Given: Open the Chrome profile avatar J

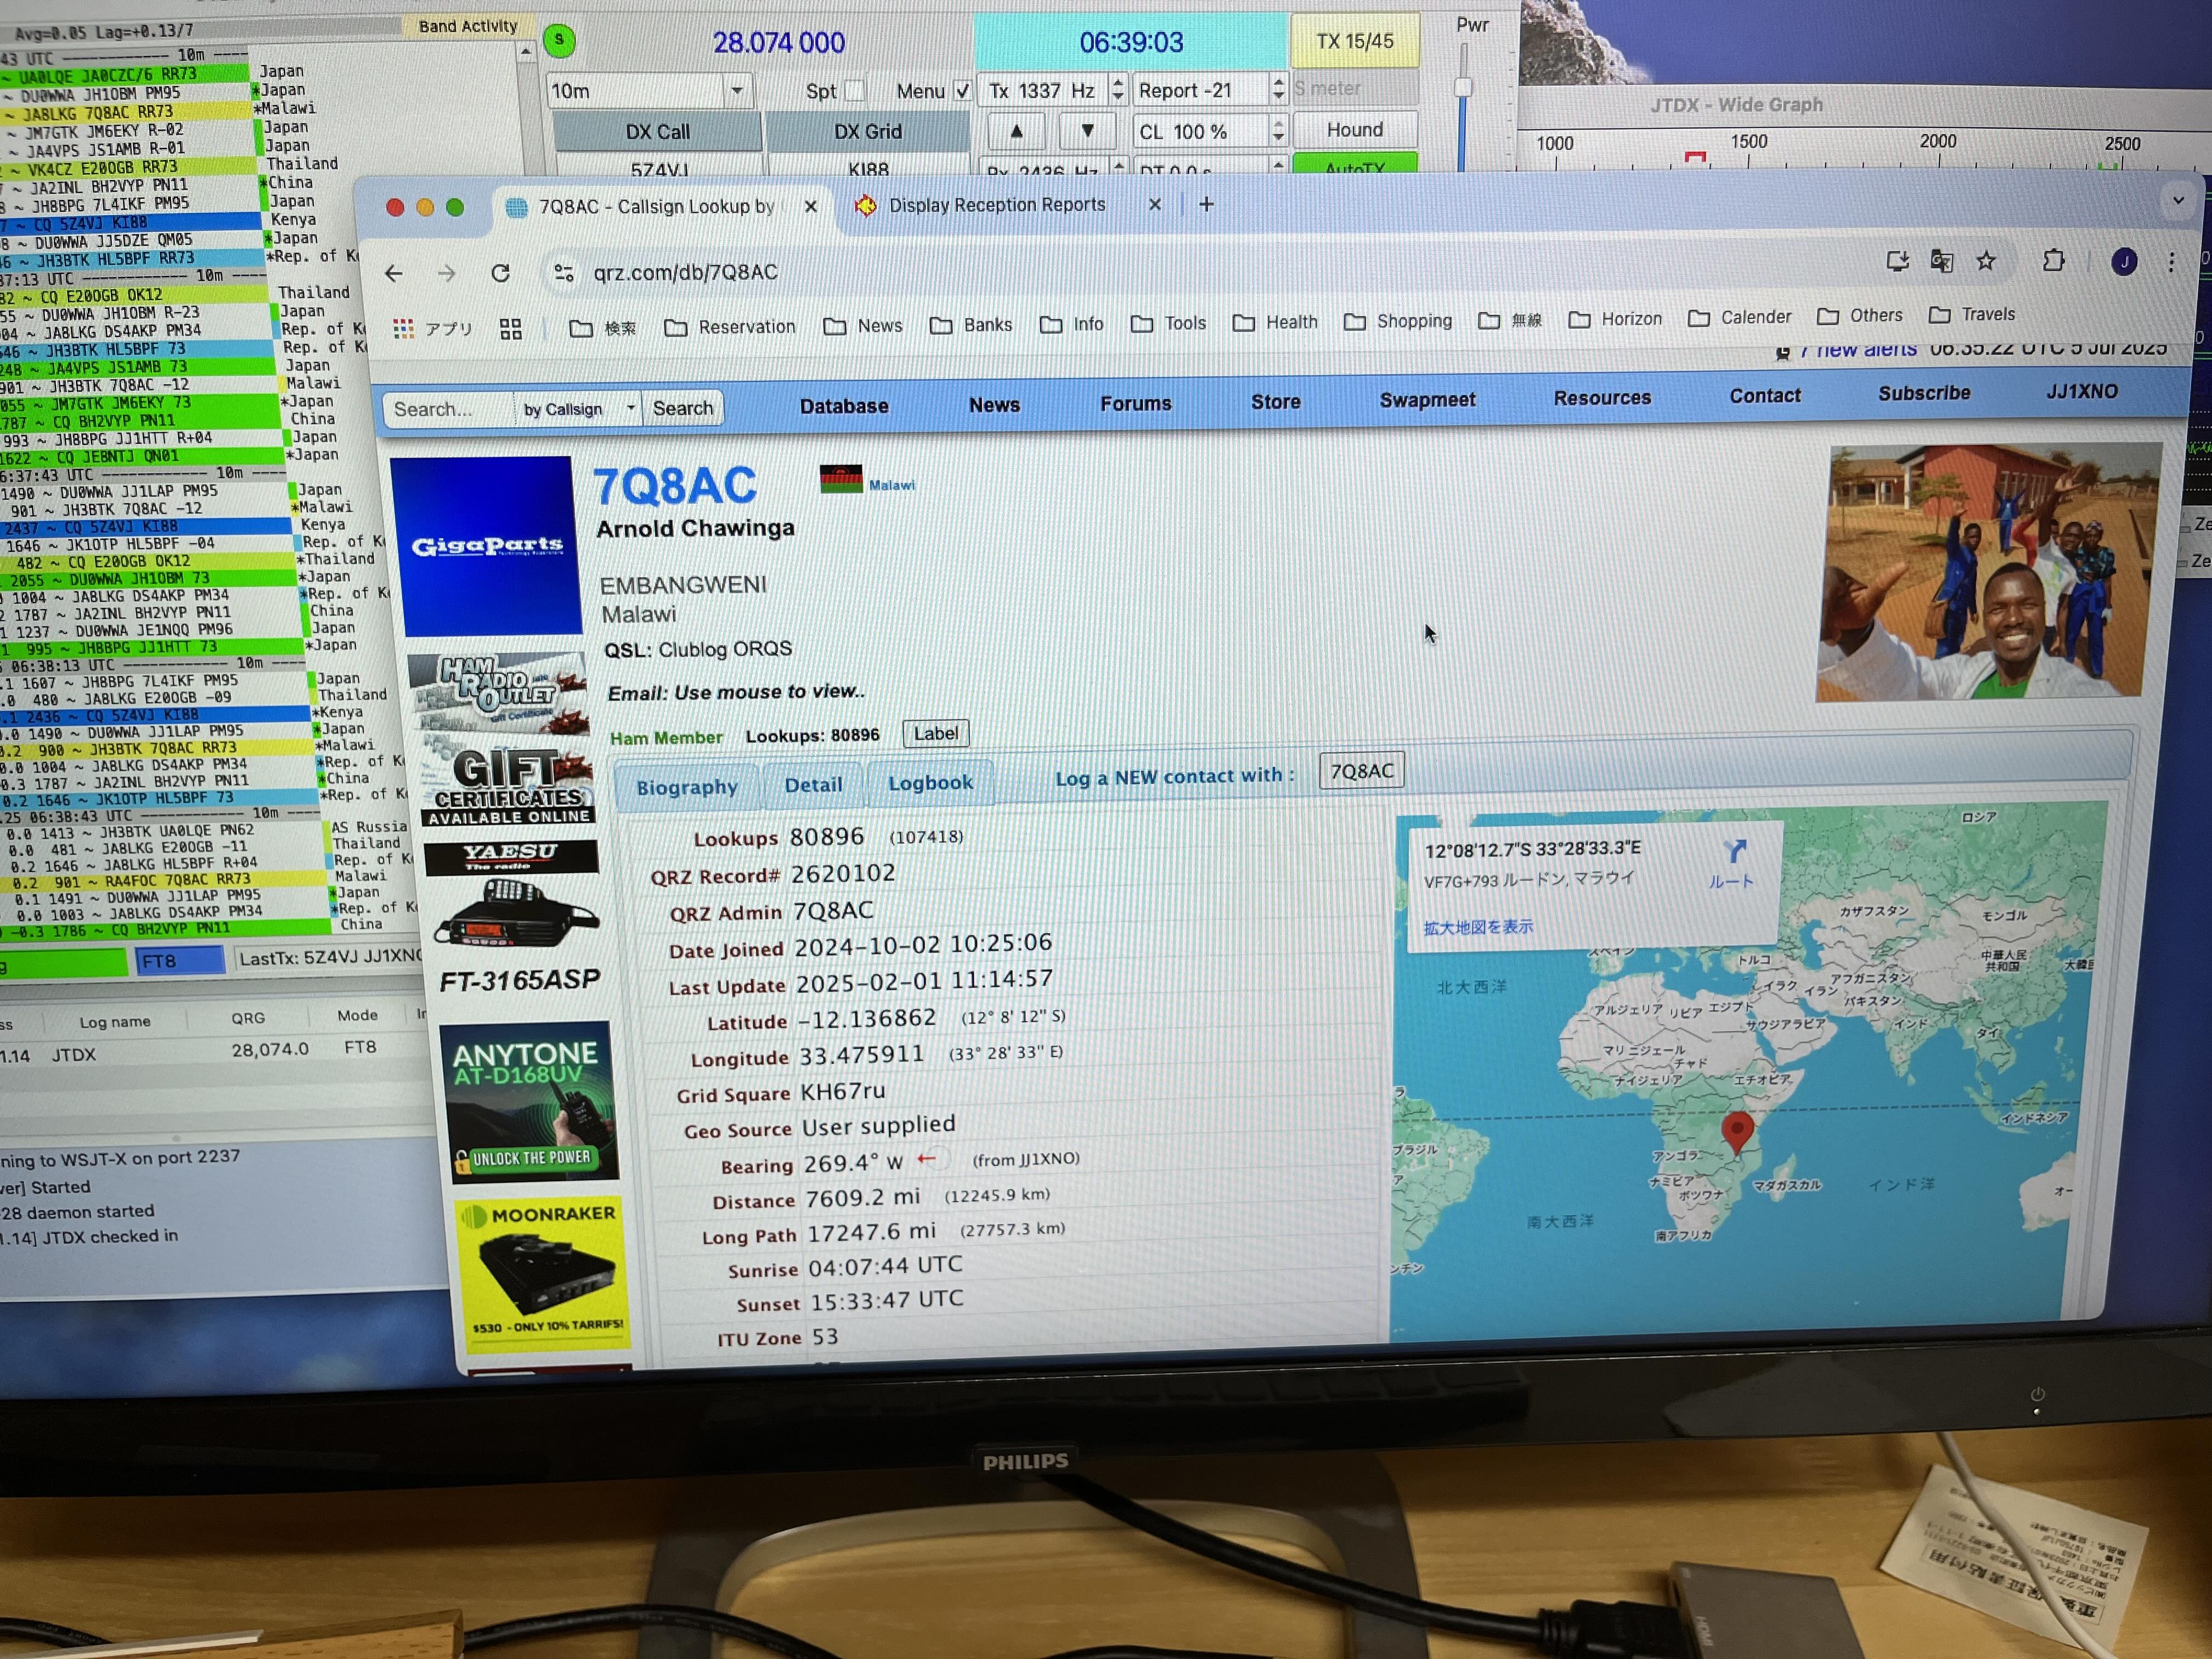Looking at the screenshot, I should [x=2124, y=262].
